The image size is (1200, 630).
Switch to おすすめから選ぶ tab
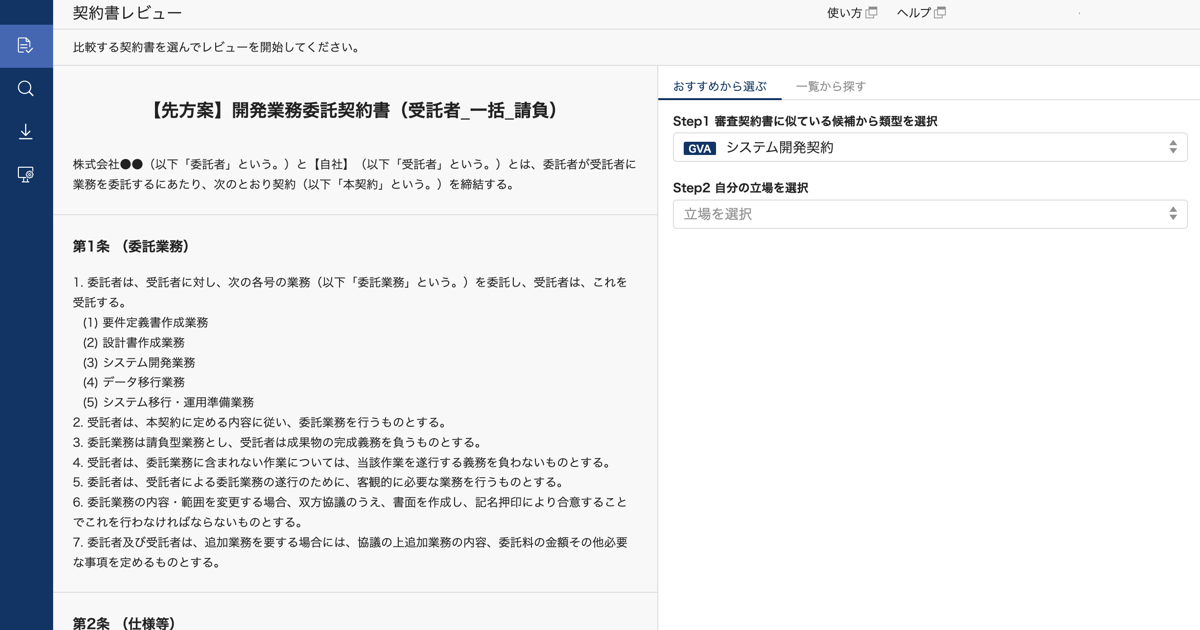point(720,87)
